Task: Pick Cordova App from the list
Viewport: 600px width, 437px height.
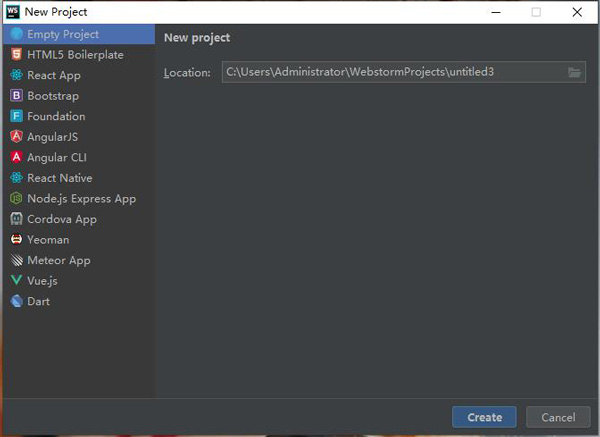Action: coord(79,219)
